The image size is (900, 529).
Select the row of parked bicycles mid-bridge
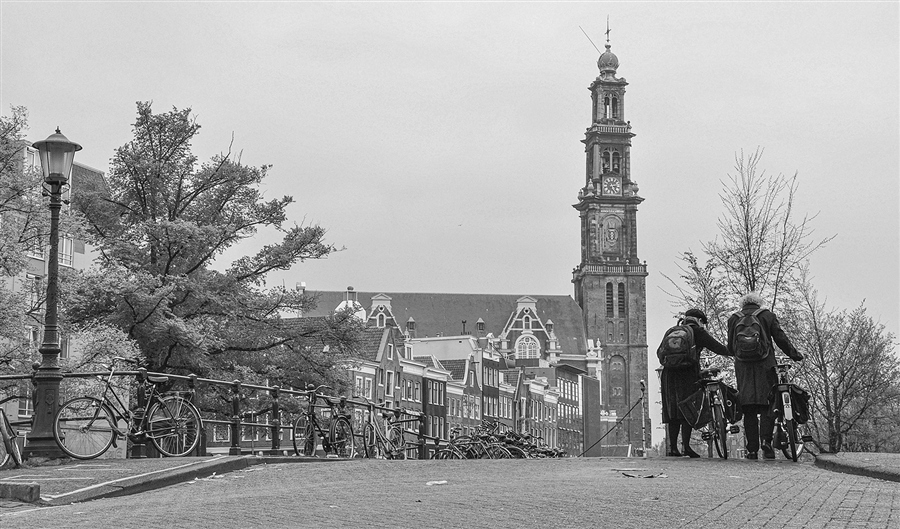pyautogui.click(x=490, y=442)
